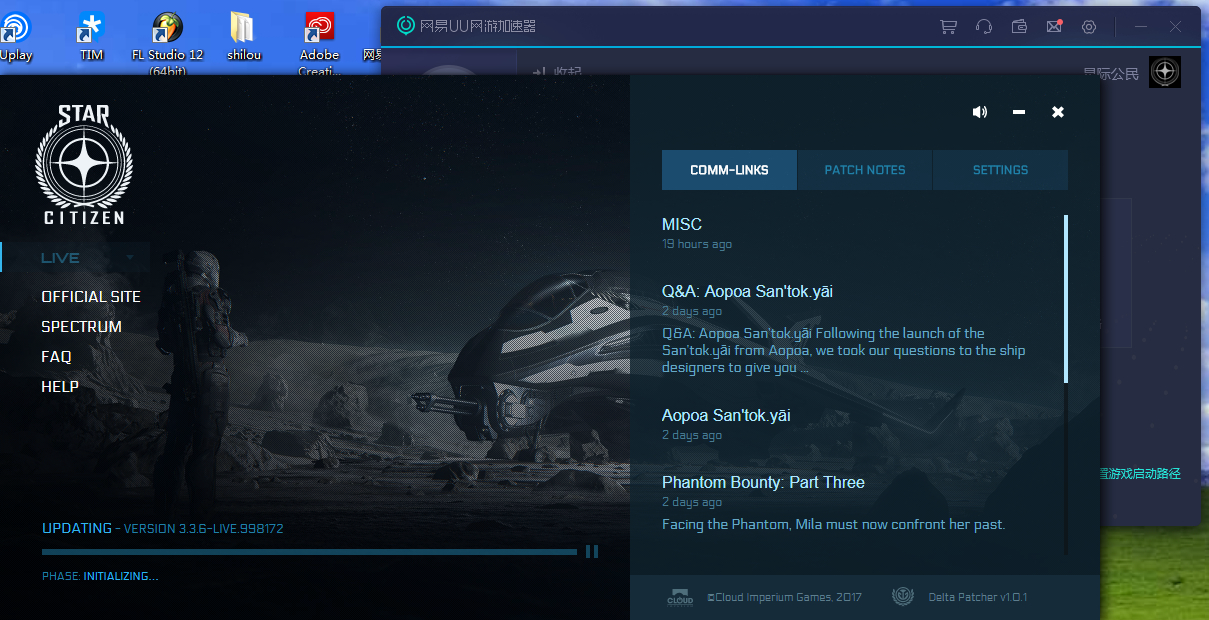Viewport: 1209px width, 620px height.
Task: Open the LIVE channel dropdown
Action: (76, 258)
